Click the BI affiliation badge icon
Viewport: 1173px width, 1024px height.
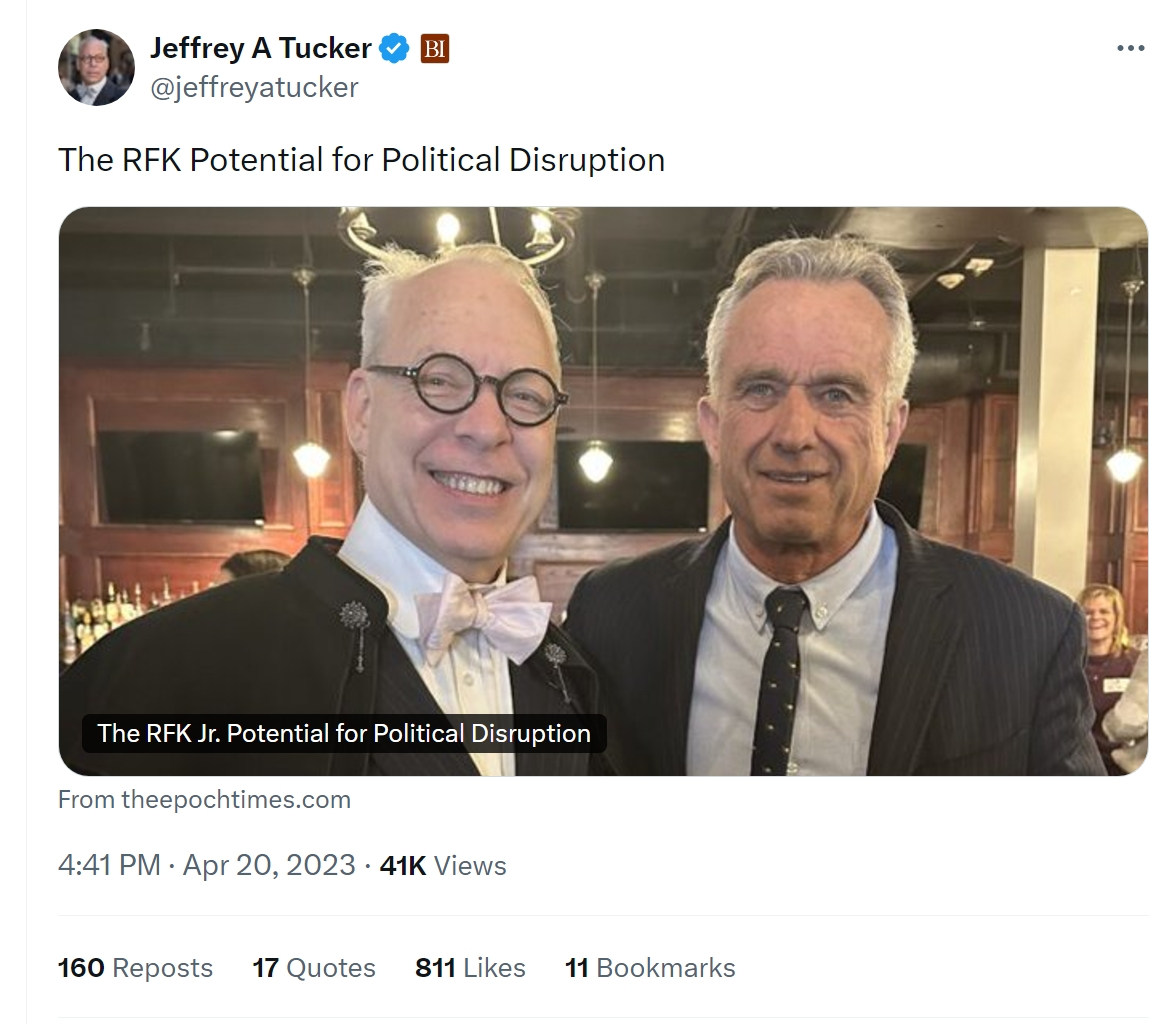pyautogui.click(x=434, y=48)
